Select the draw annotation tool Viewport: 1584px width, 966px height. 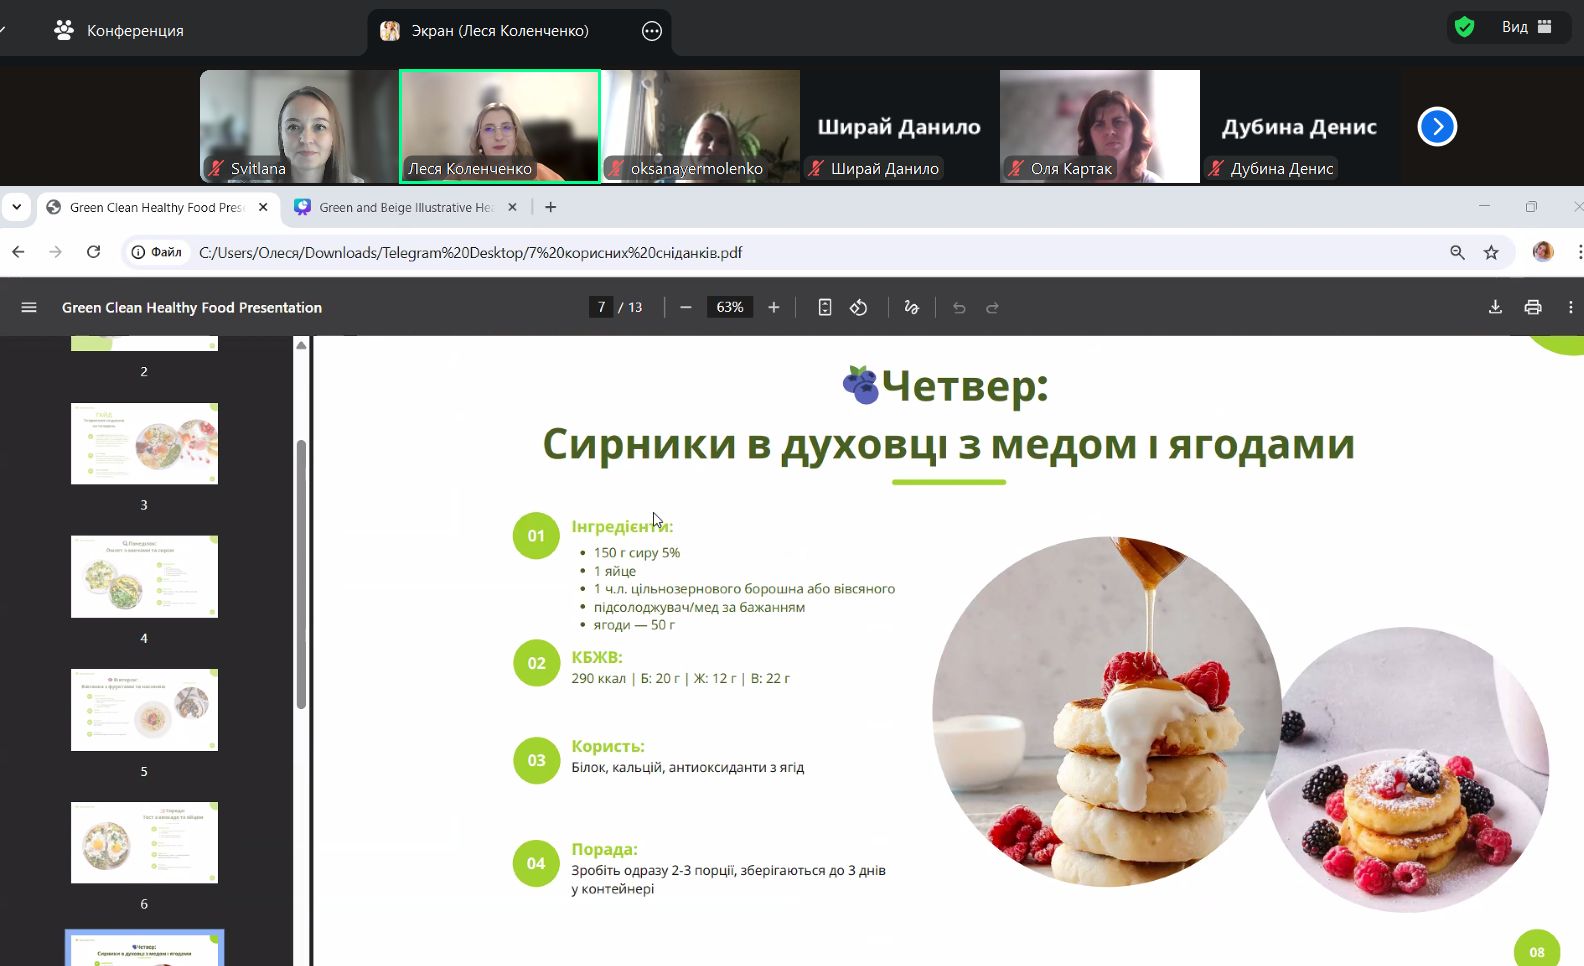tap(911, 308)
